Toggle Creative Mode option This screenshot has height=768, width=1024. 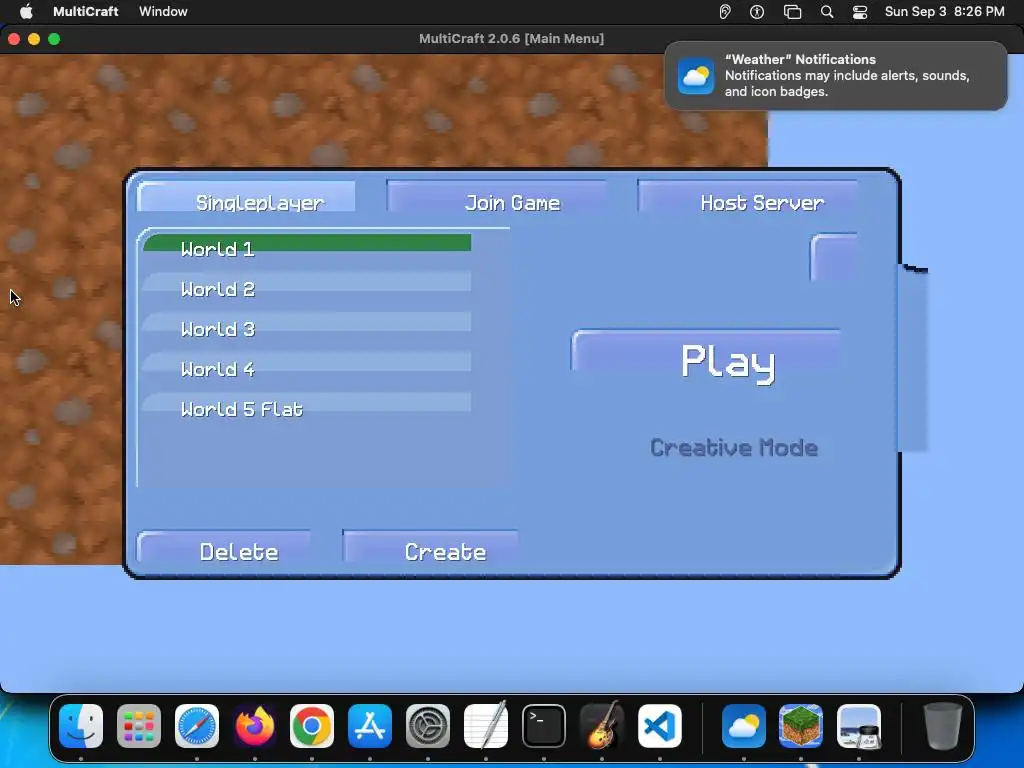(734, 447)
